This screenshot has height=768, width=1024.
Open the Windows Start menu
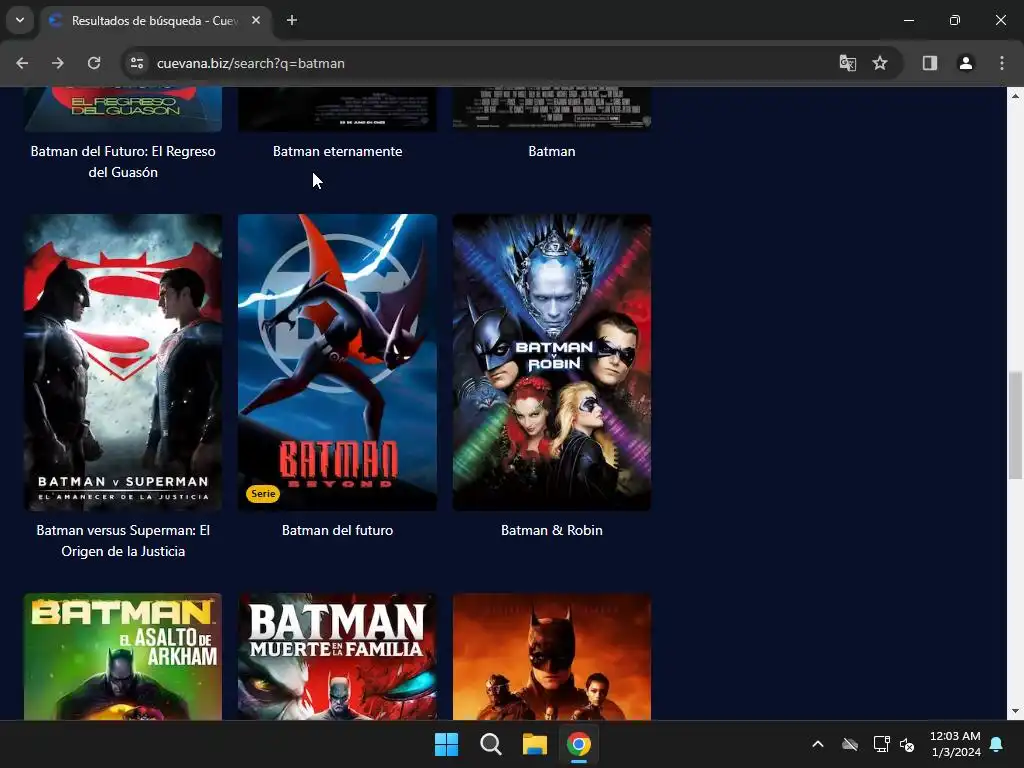tap(447, 744)
